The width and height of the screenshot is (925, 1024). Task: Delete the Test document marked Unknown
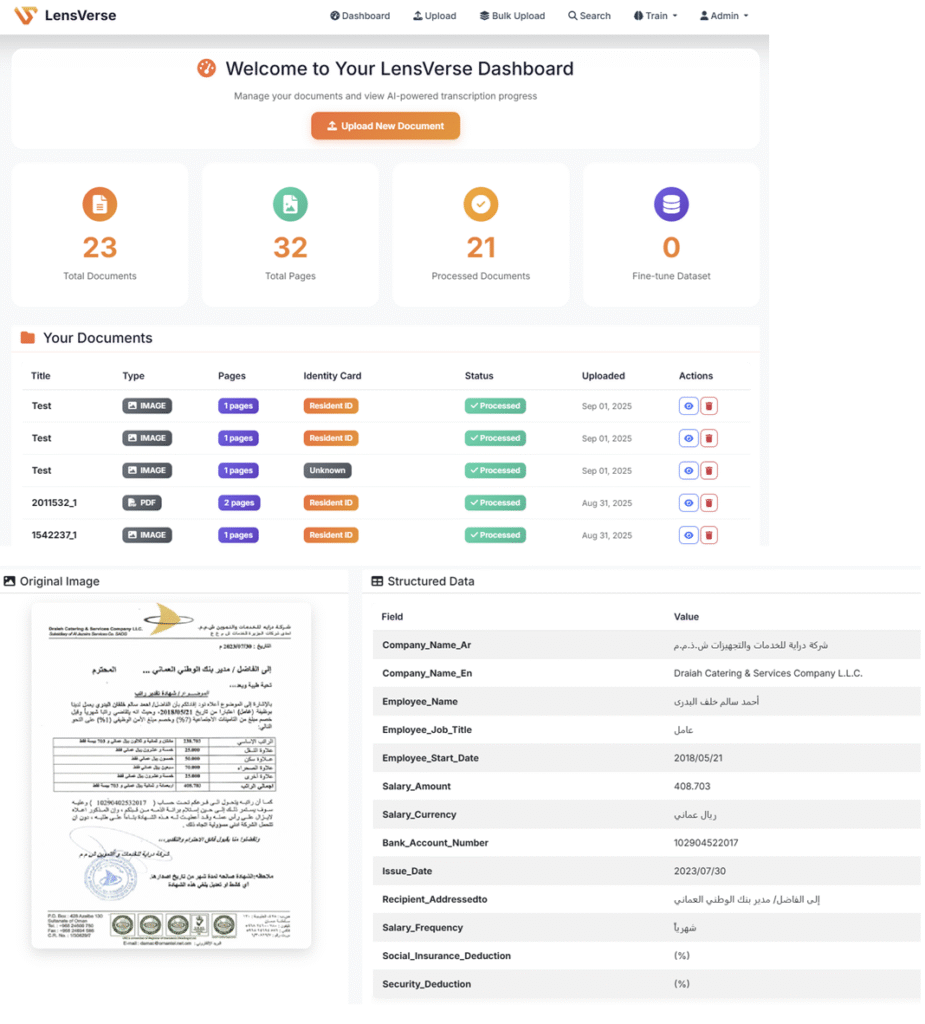(709, 470)
